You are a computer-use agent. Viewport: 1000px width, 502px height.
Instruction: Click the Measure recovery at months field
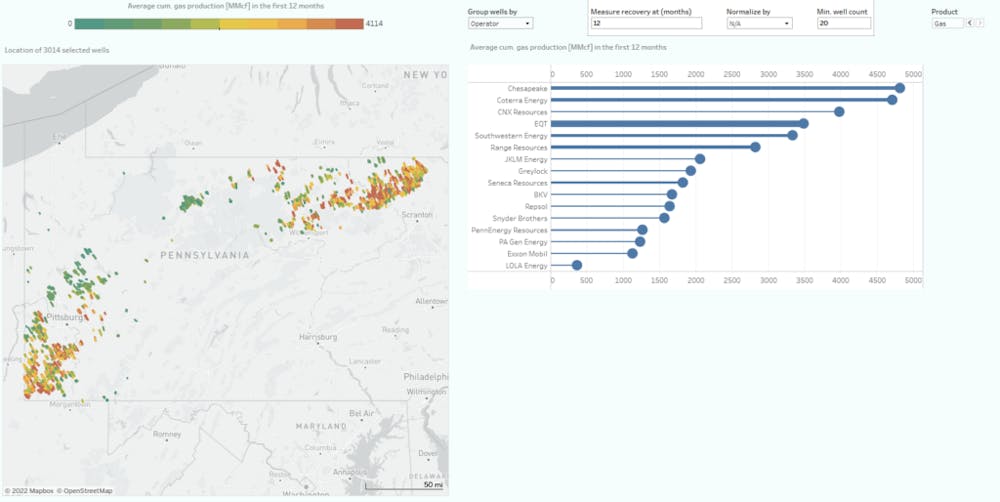pos(646,24)
